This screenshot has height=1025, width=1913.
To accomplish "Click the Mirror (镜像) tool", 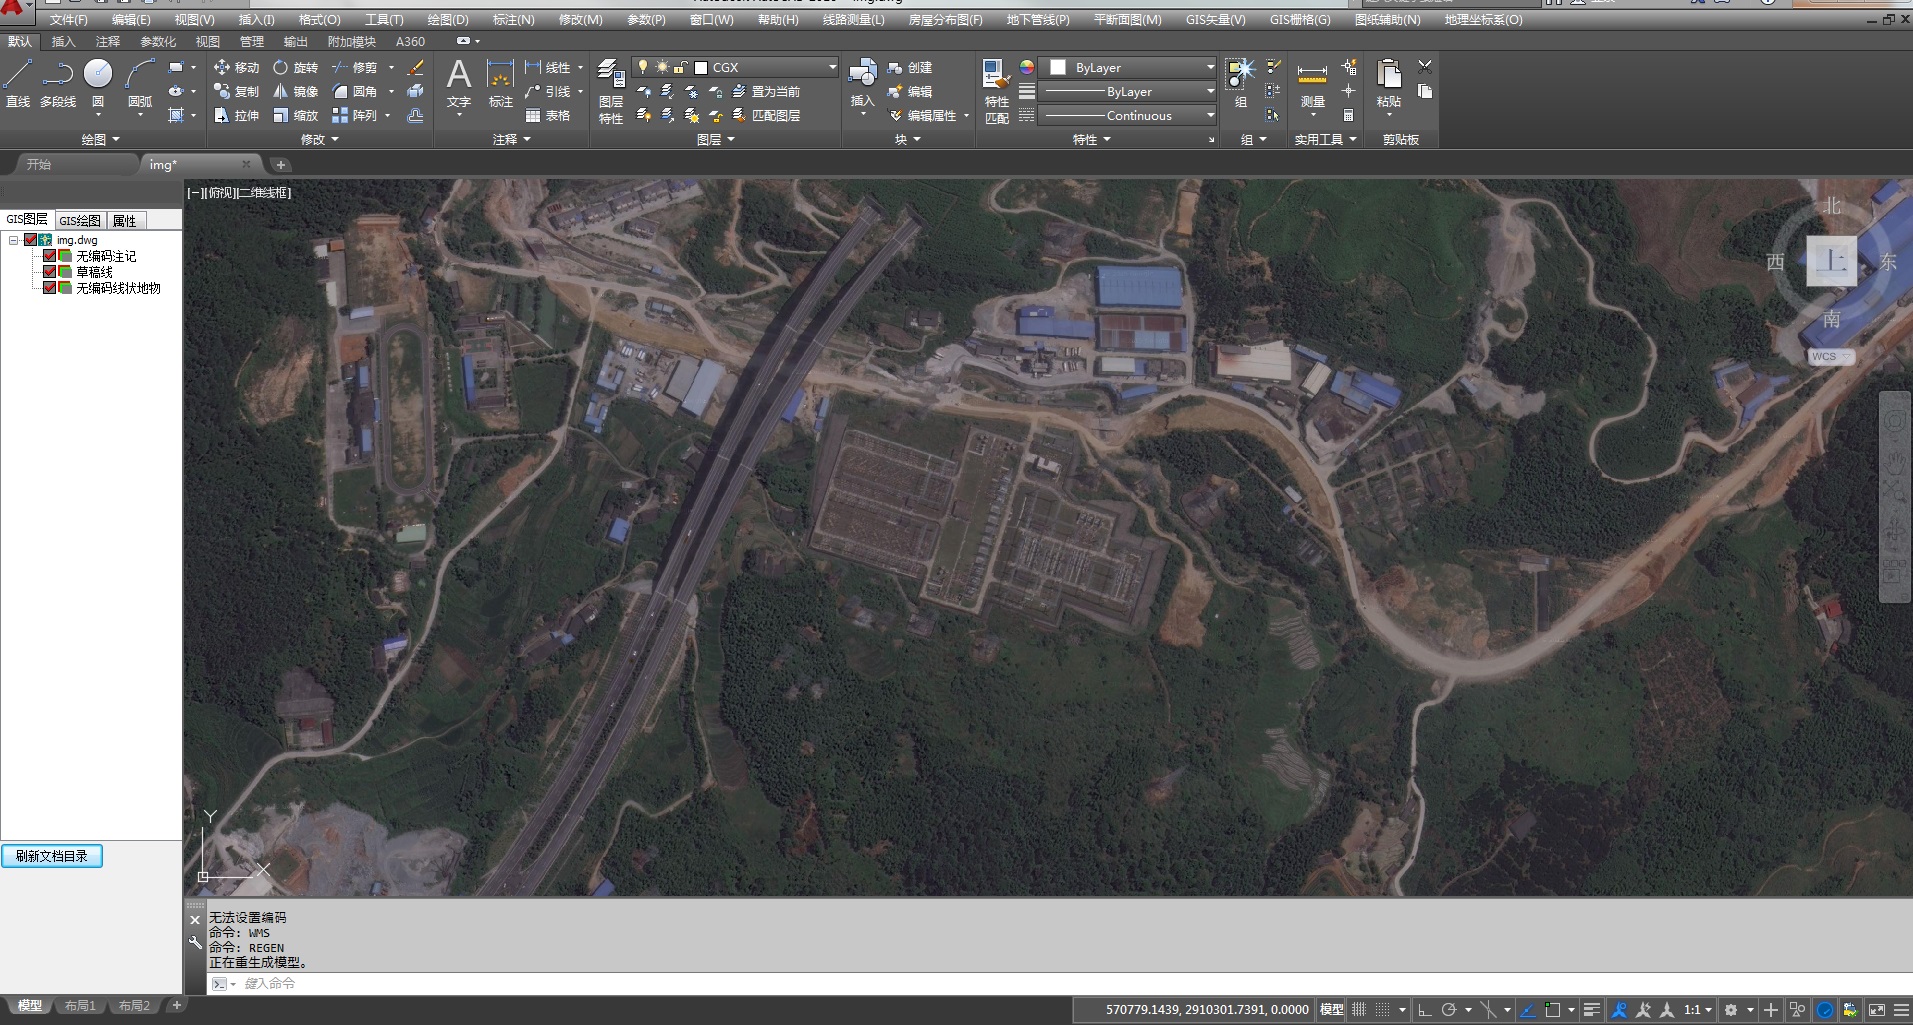I will click(295, 91).
